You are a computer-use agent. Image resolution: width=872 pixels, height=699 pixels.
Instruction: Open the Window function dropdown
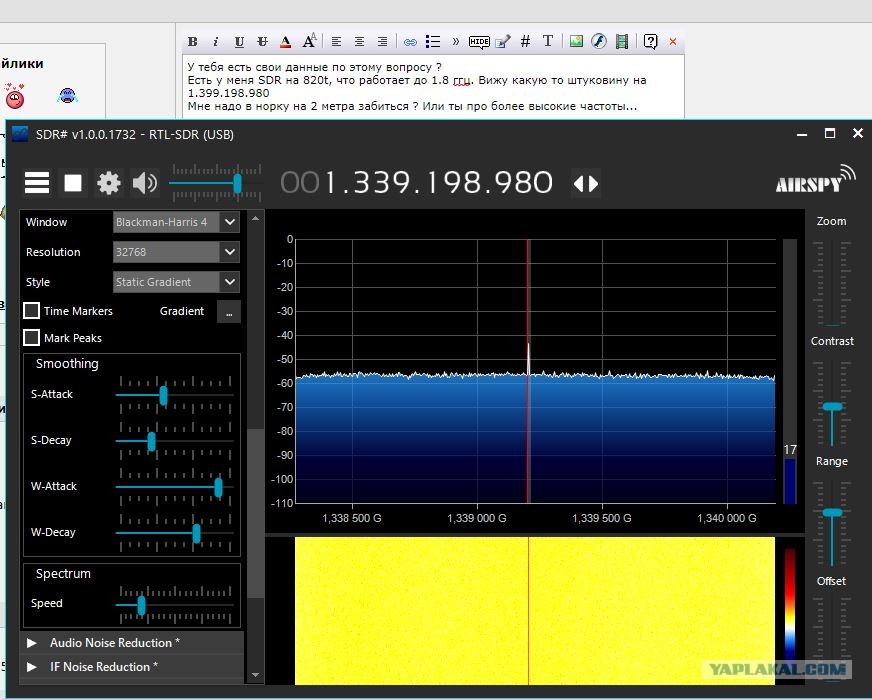point(176,222)
